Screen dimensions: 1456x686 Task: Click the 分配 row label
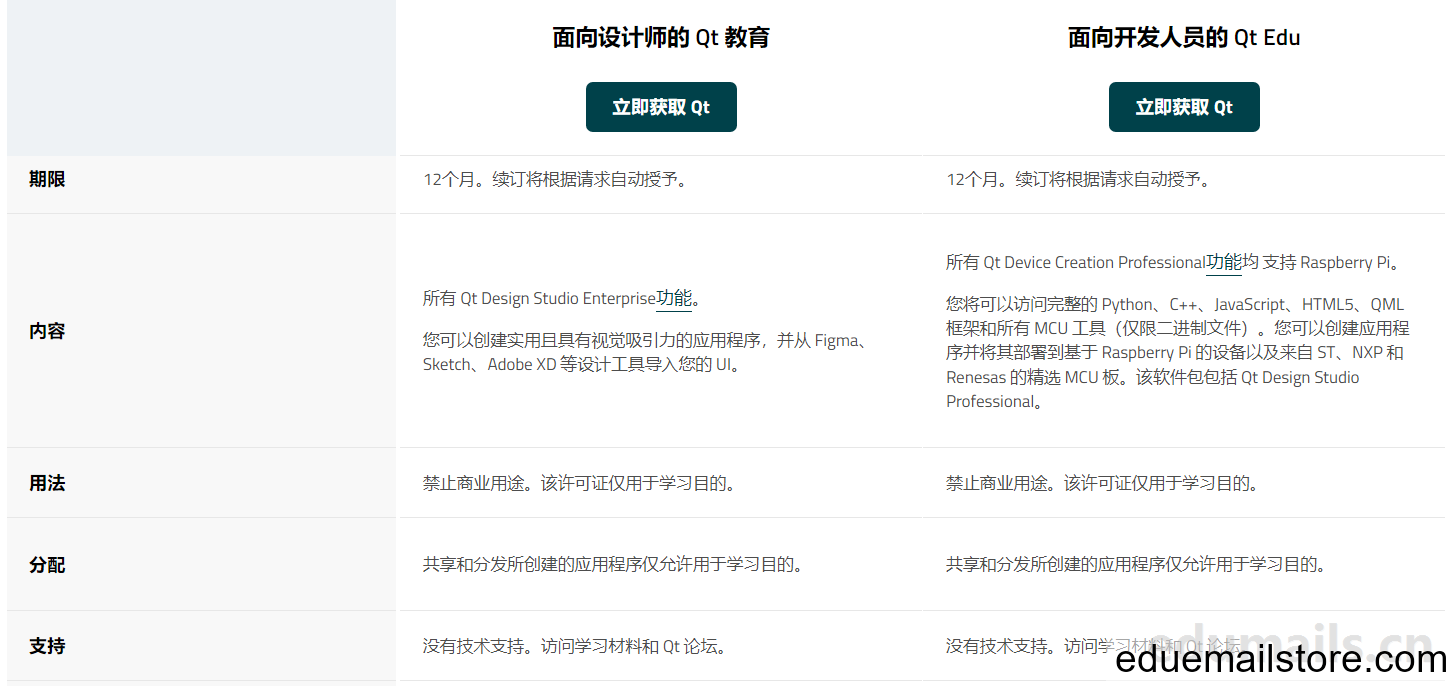pos(47,565)
